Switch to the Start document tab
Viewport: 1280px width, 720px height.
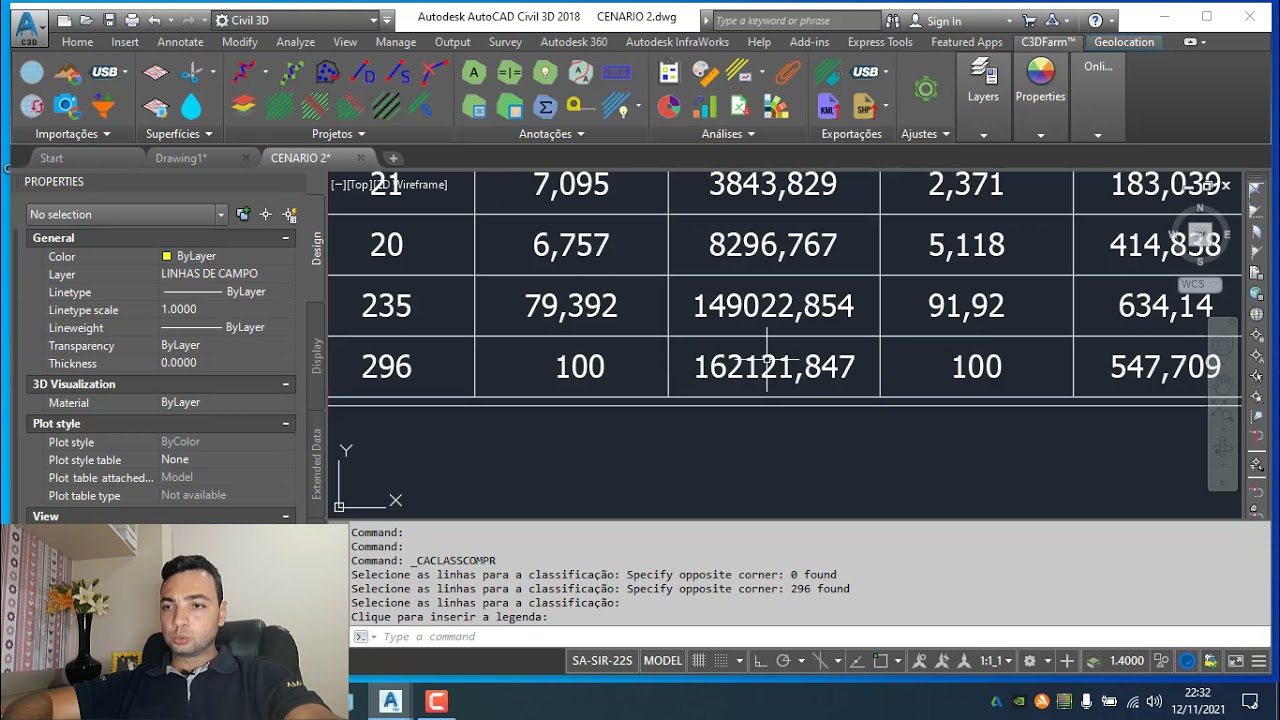(51, 158)
